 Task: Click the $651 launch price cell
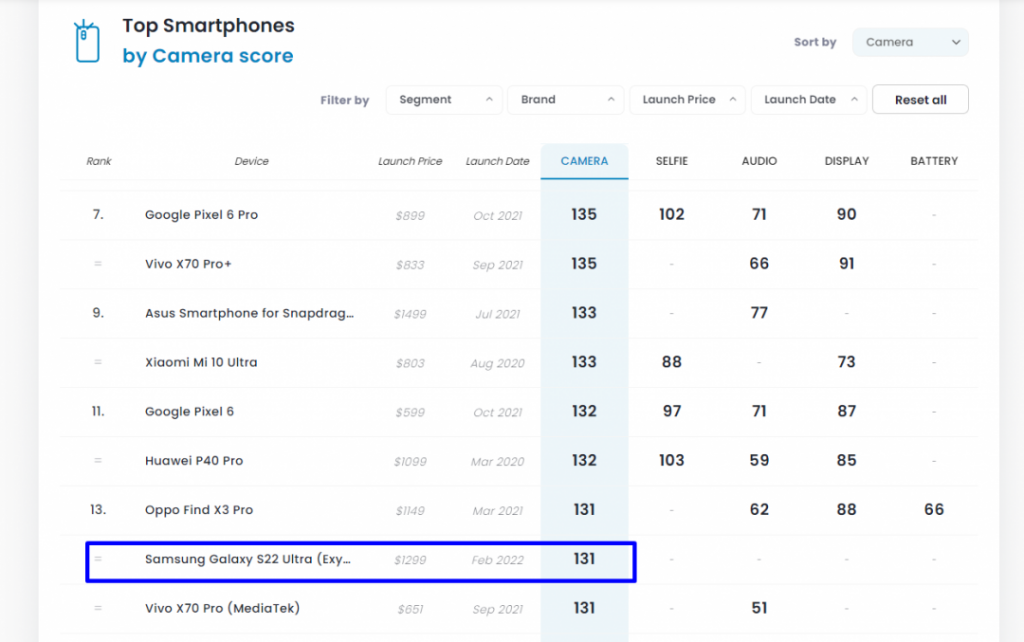tap(410, 609)
